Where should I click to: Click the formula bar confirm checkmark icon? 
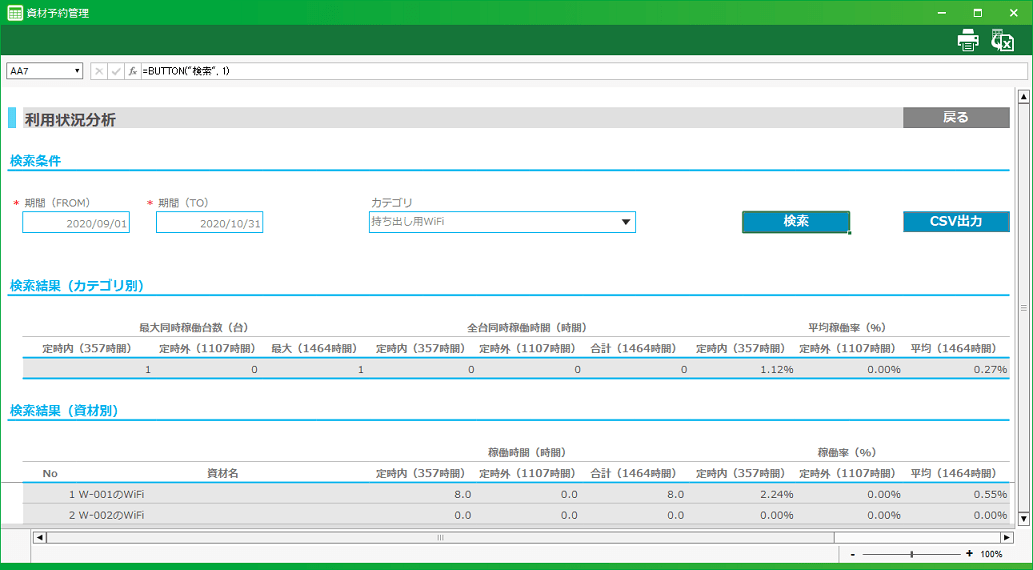116,71
